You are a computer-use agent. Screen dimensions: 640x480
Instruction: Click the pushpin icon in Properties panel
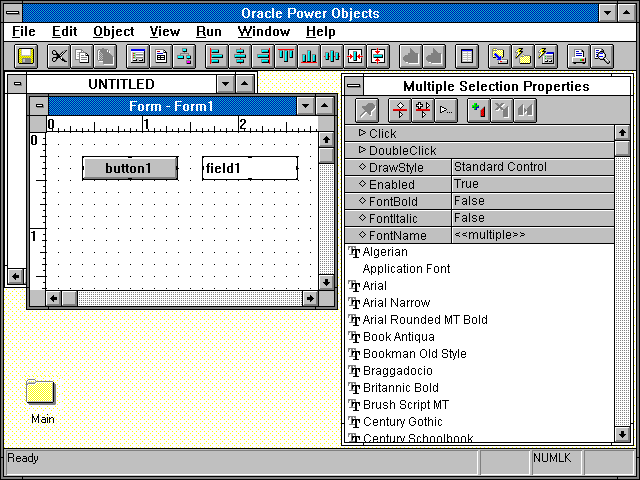[x=367, y=110]
